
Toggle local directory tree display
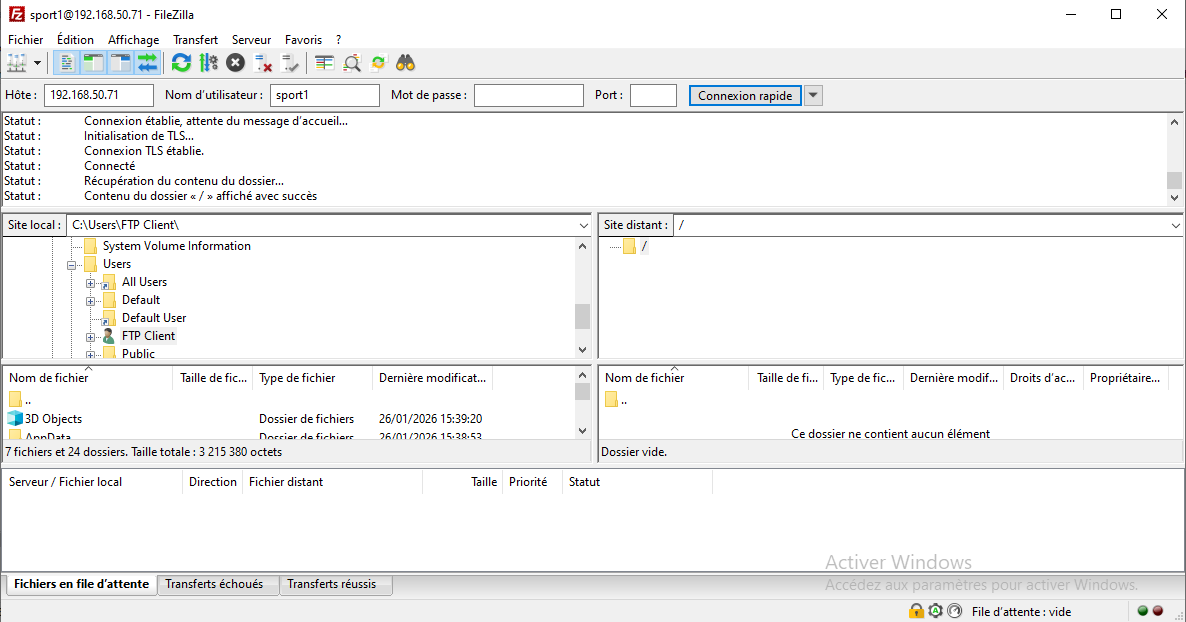(x=93, y=64)
